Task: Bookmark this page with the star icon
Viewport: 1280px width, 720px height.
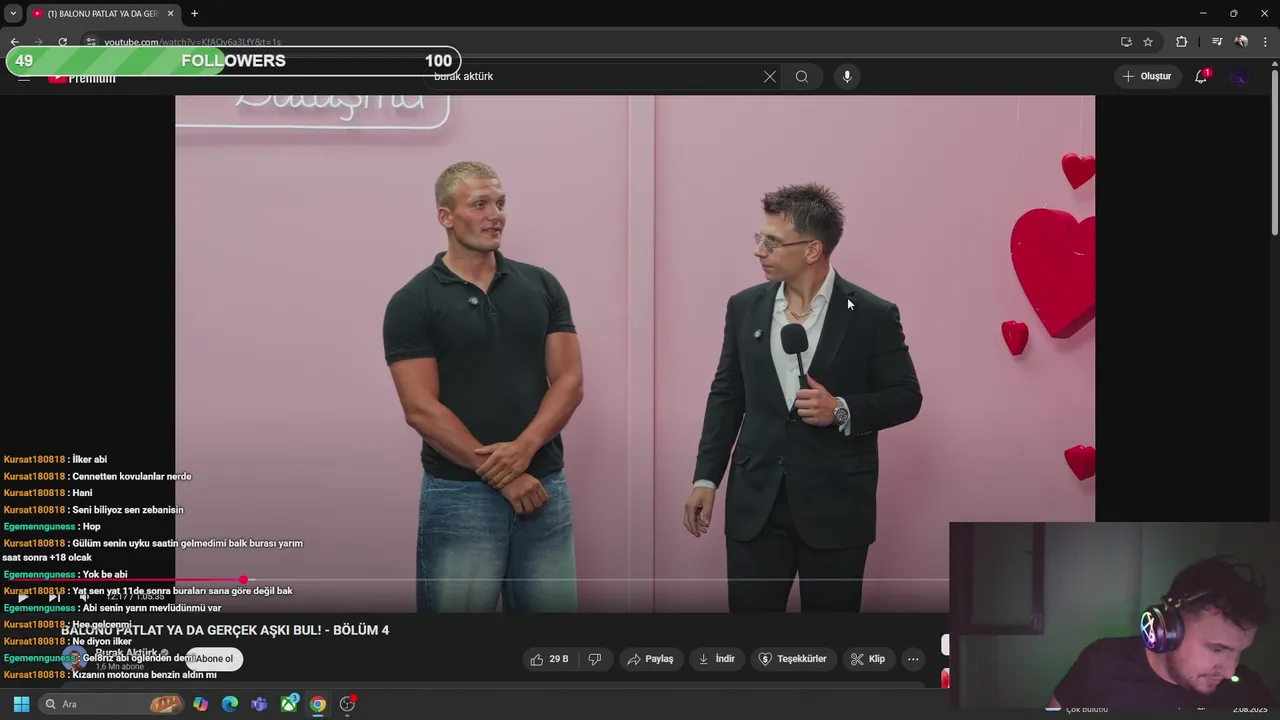Action: click(1148, 42)
